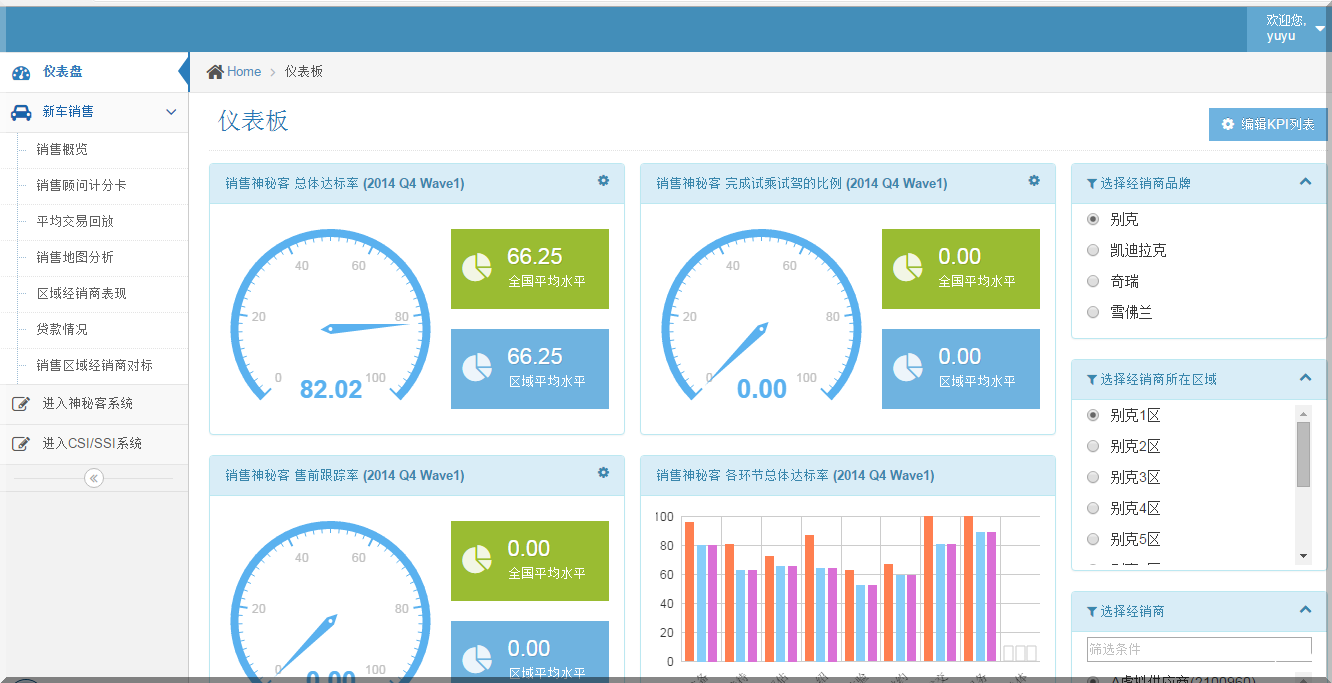
Task: Click the edit icon beside 进入神秘客系统
Action: click(20, 404)
